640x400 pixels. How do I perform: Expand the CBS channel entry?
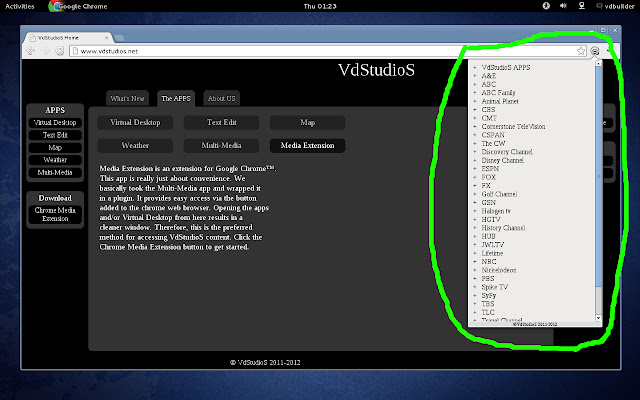tap(475, 110)
